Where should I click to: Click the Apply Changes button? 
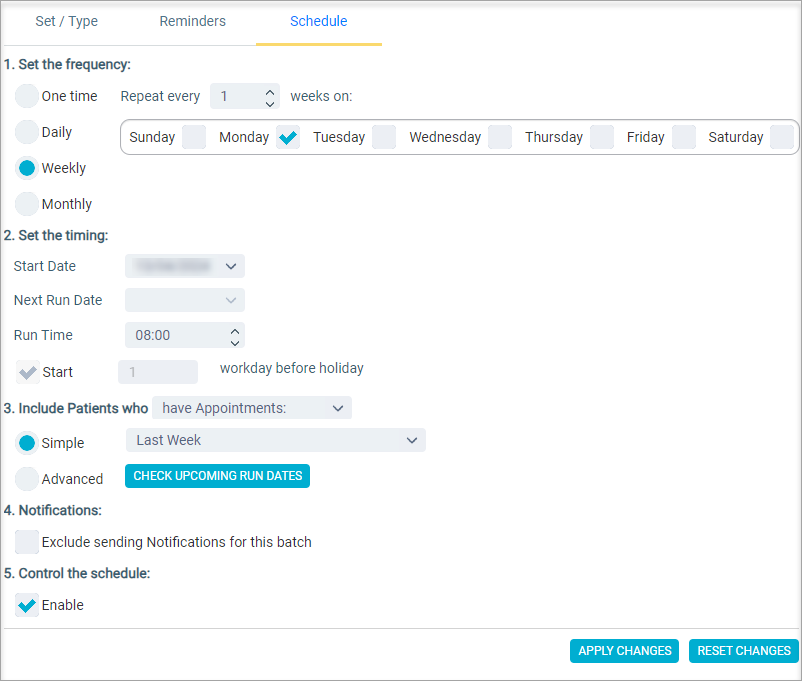[x=625, y=651]
